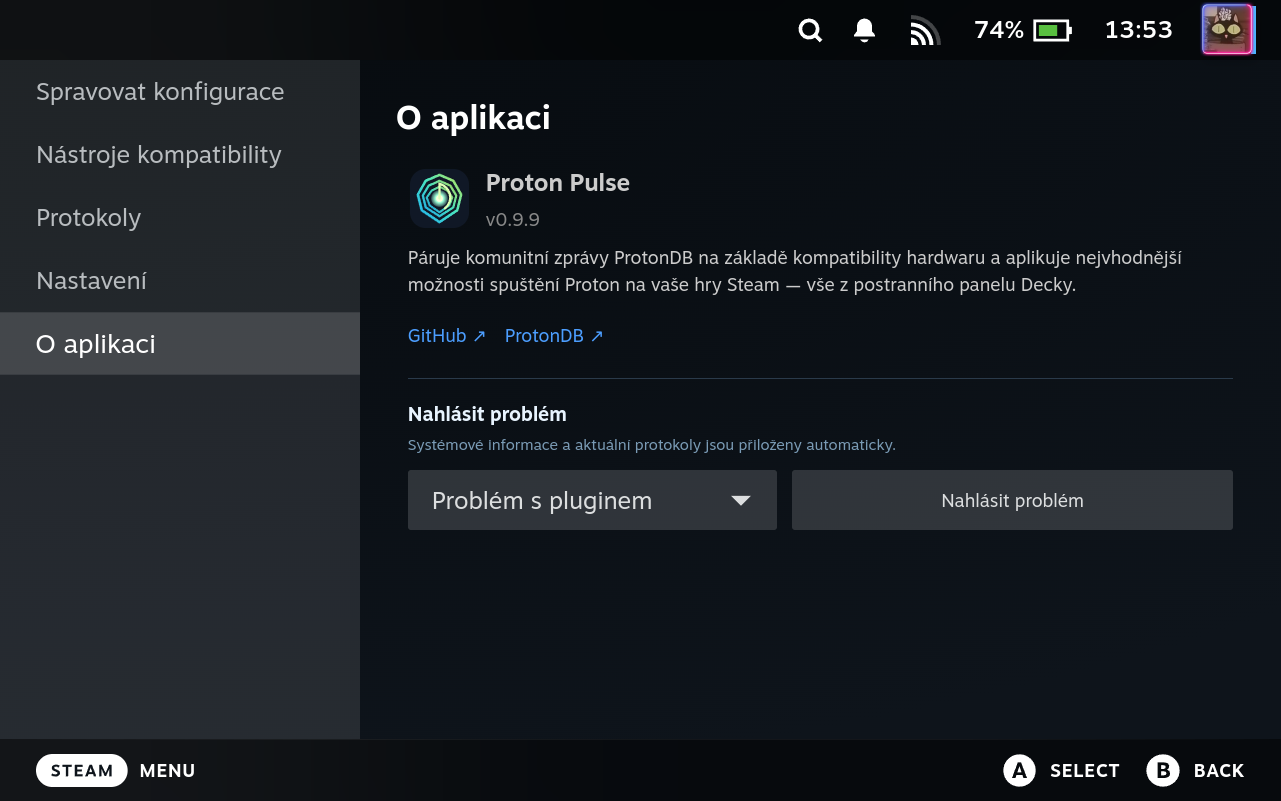
Task: Click the clock showing 13:53
Action: click(x=1138, y=30)
